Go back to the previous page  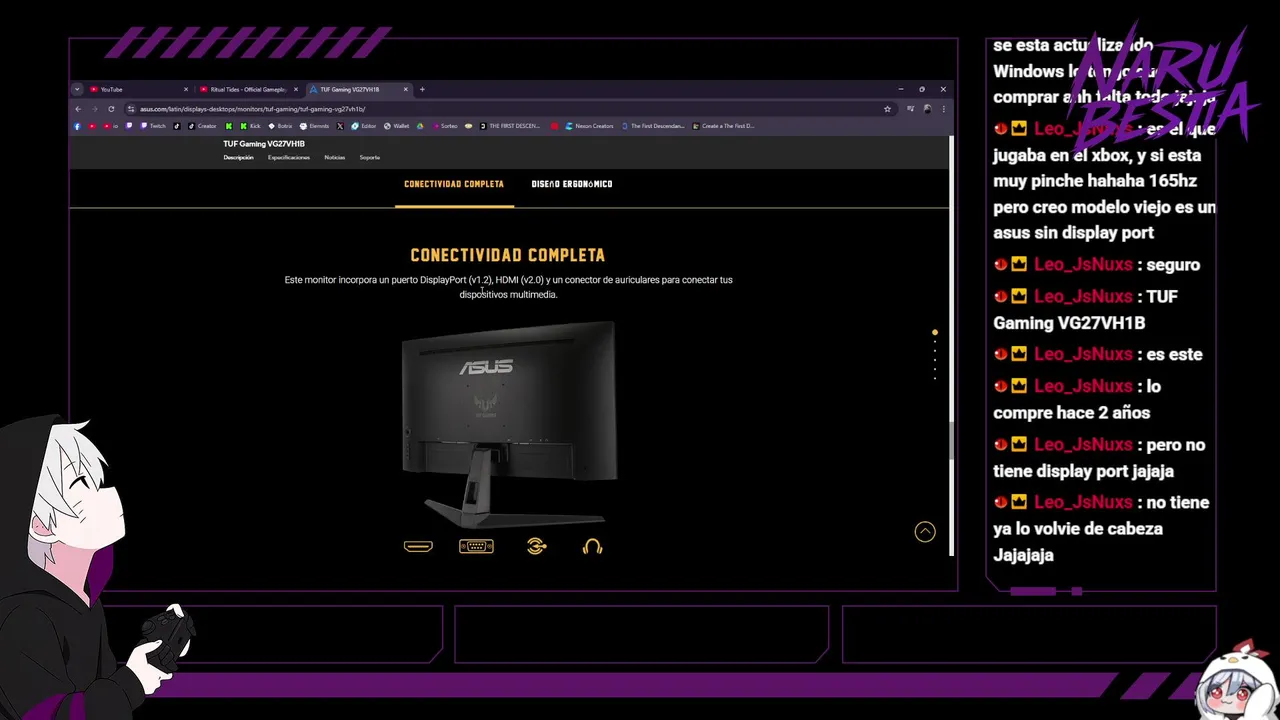coord(78,109)
